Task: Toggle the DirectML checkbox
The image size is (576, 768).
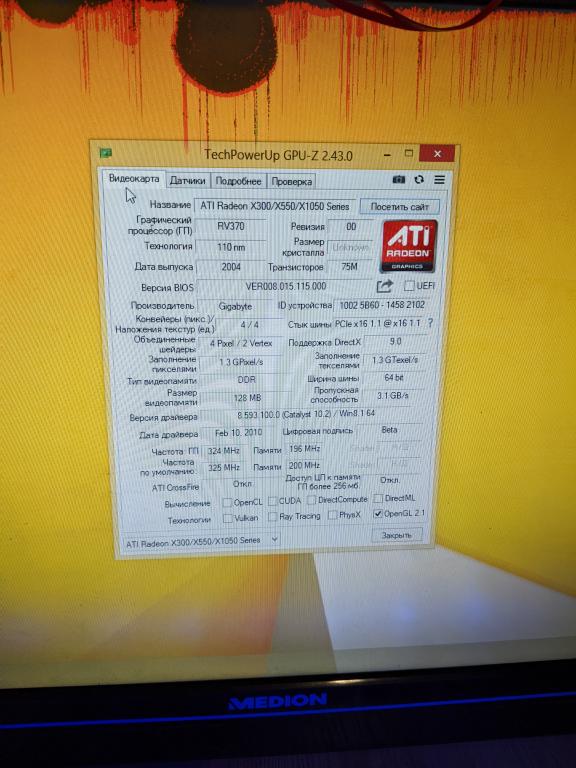Action: [378, 498]
